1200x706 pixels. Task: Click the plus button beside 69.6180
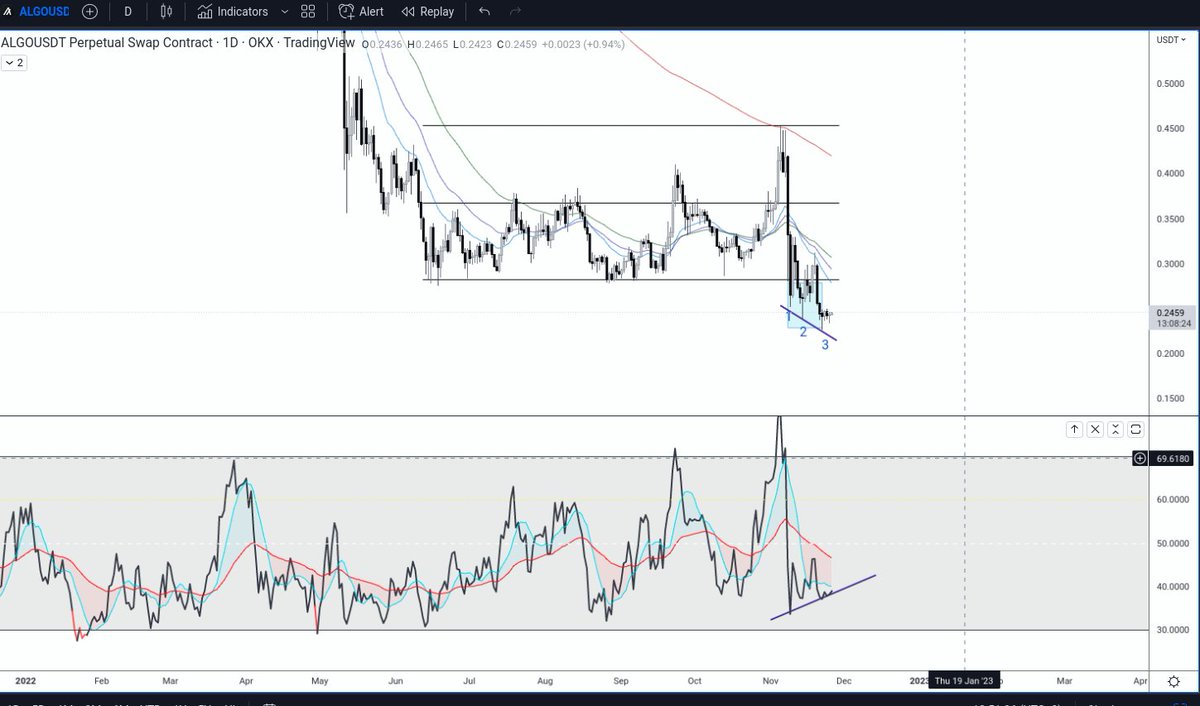point(1139,458)
